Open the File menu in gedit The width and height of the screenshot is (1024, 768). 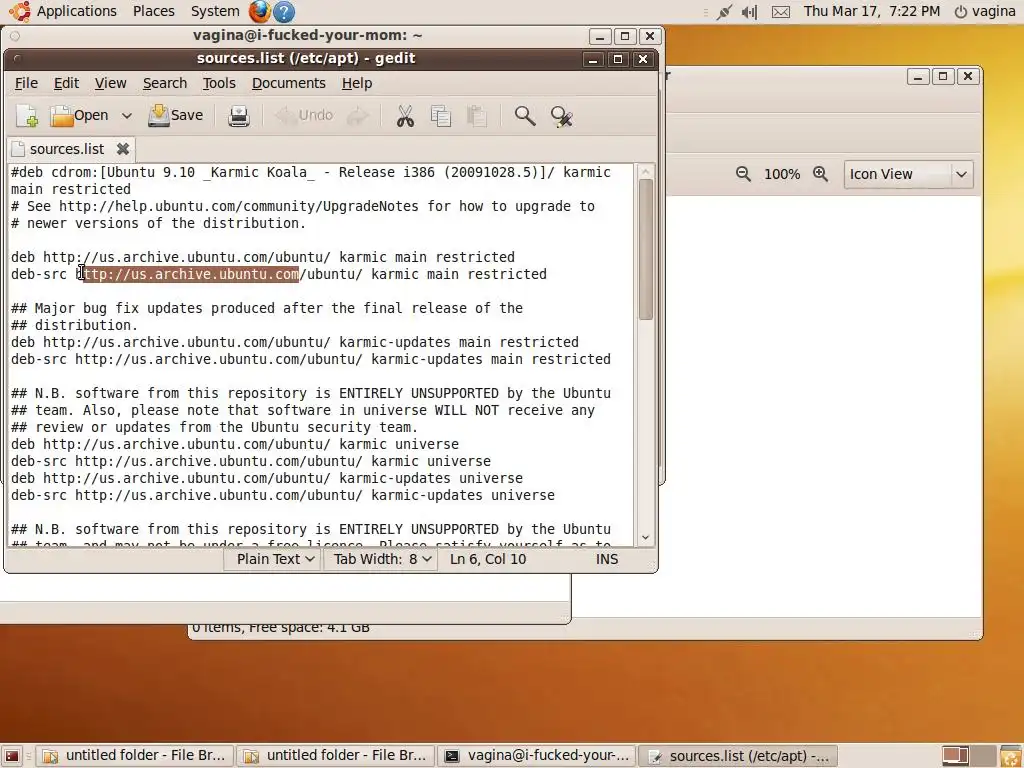click(26, 84)
